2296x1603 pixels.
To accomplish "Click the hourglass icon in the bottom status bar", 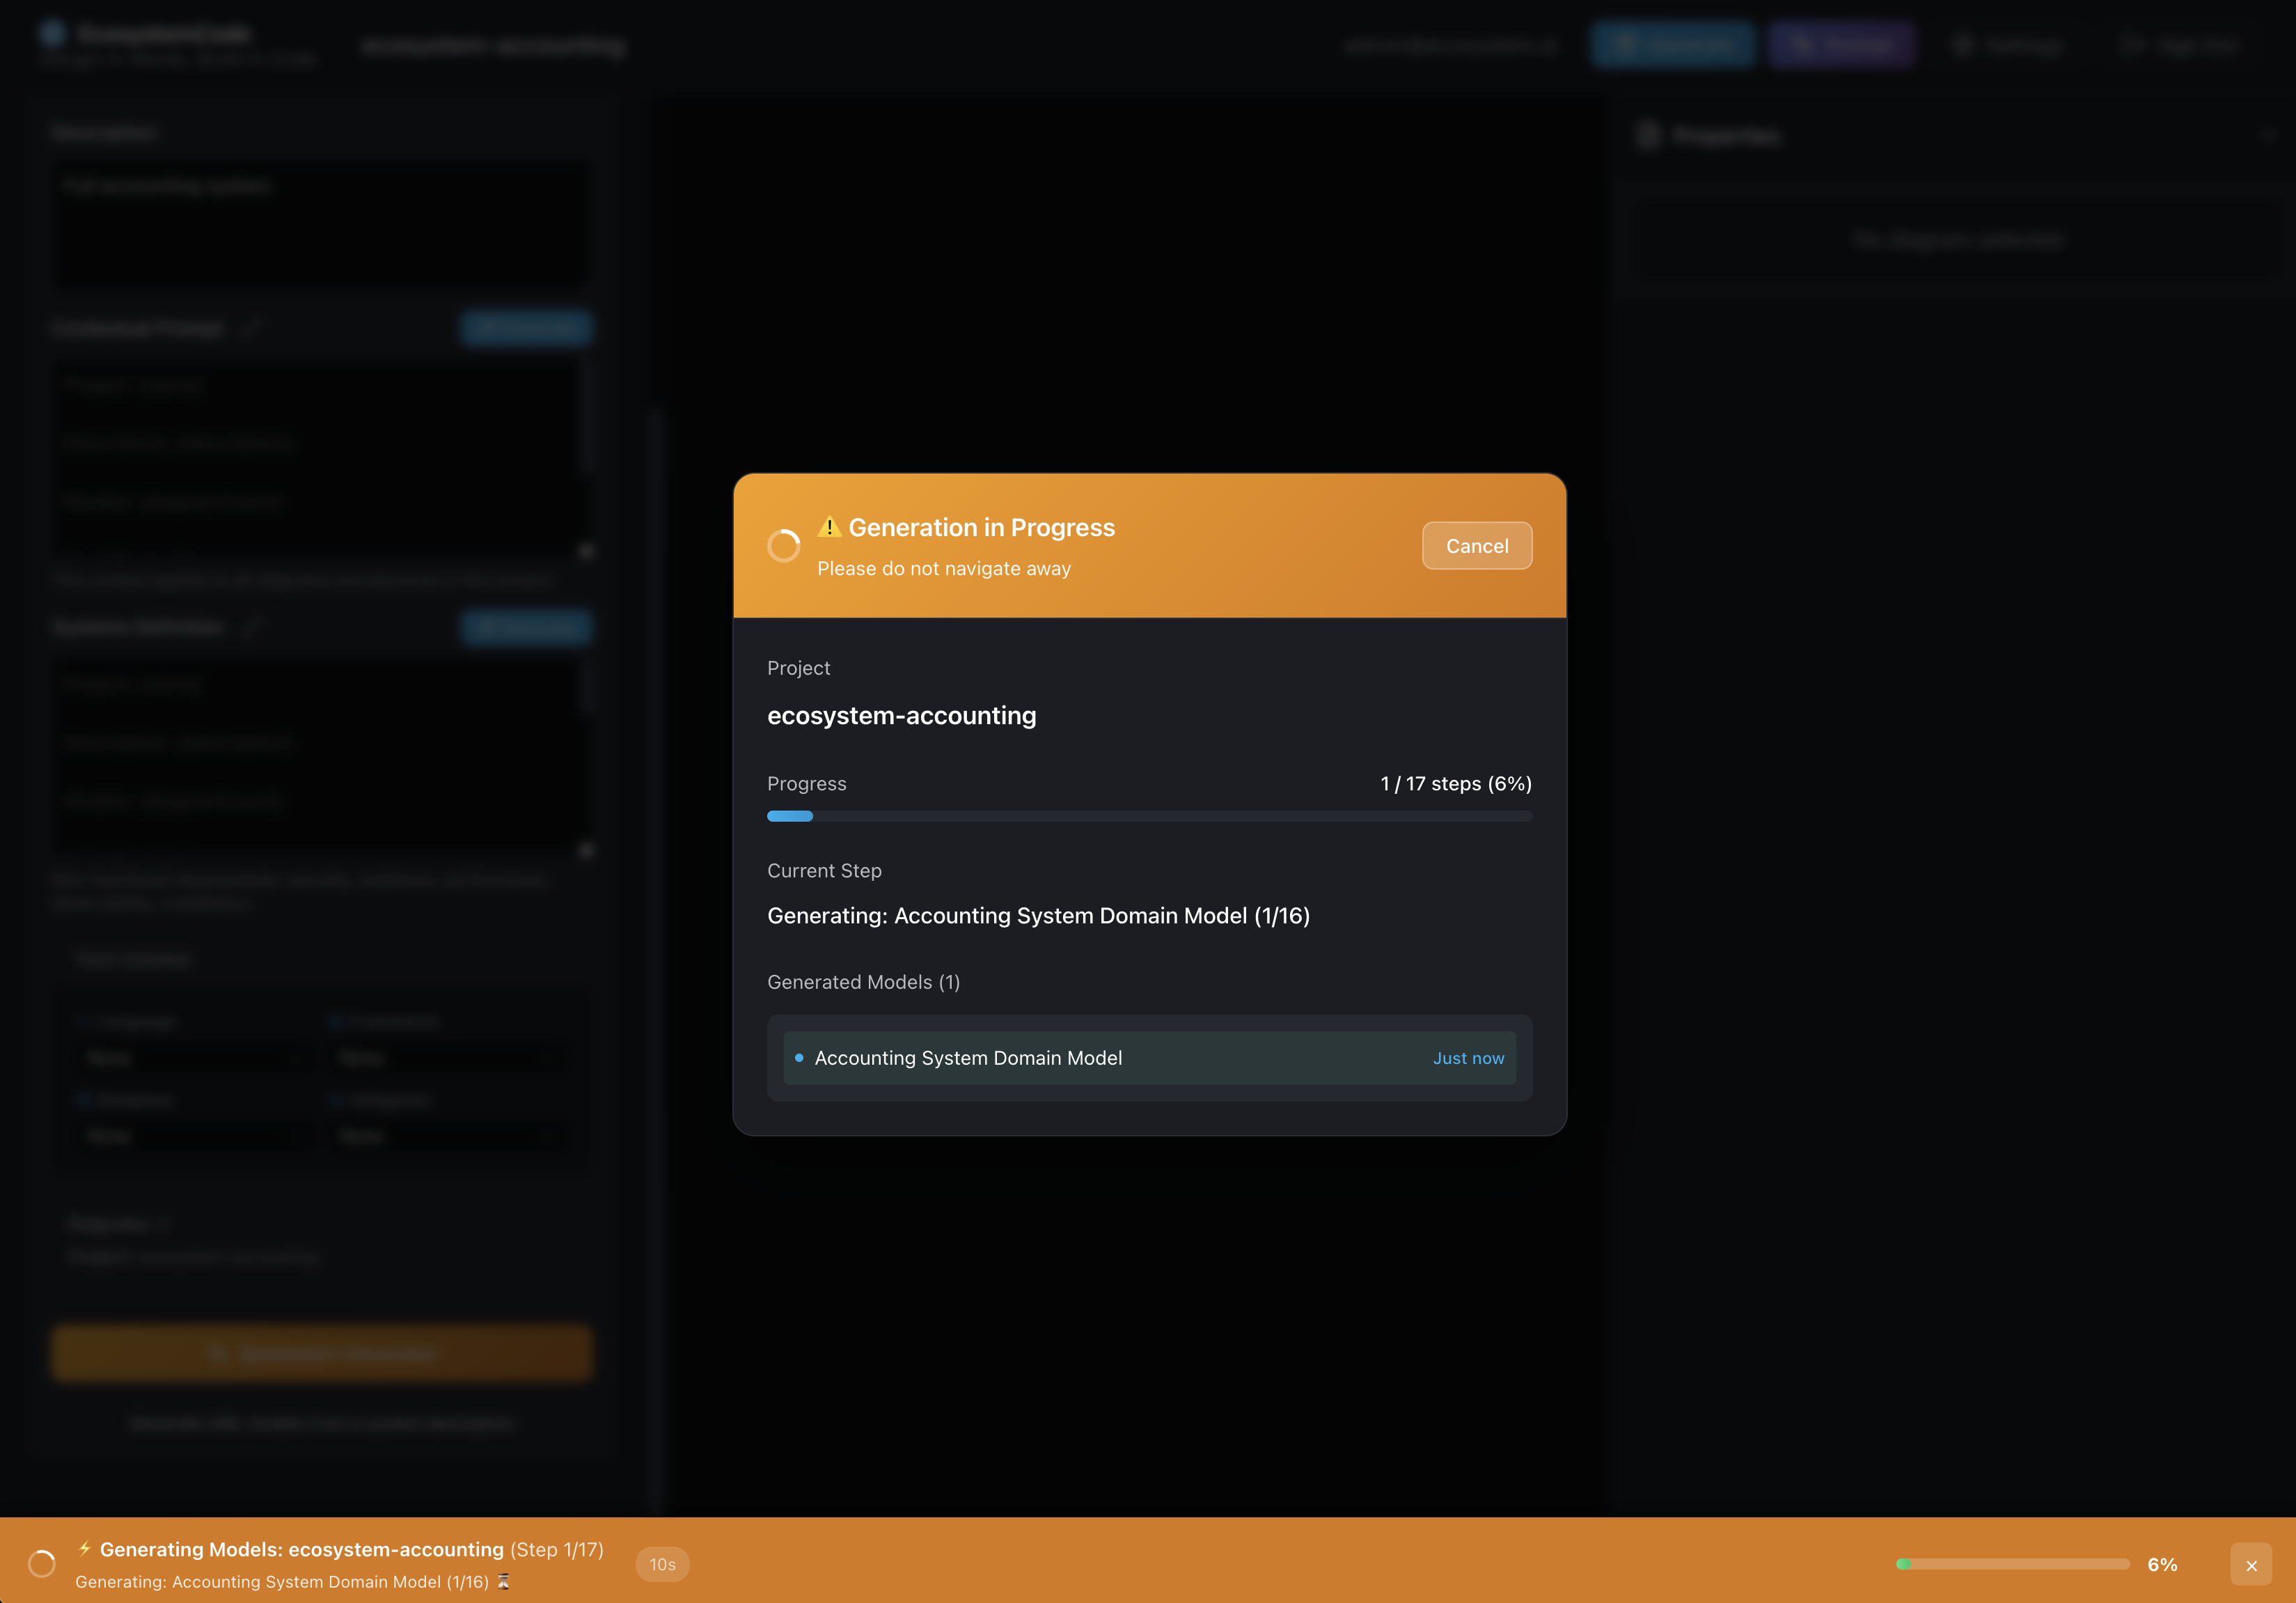I will coord(504,1582).
